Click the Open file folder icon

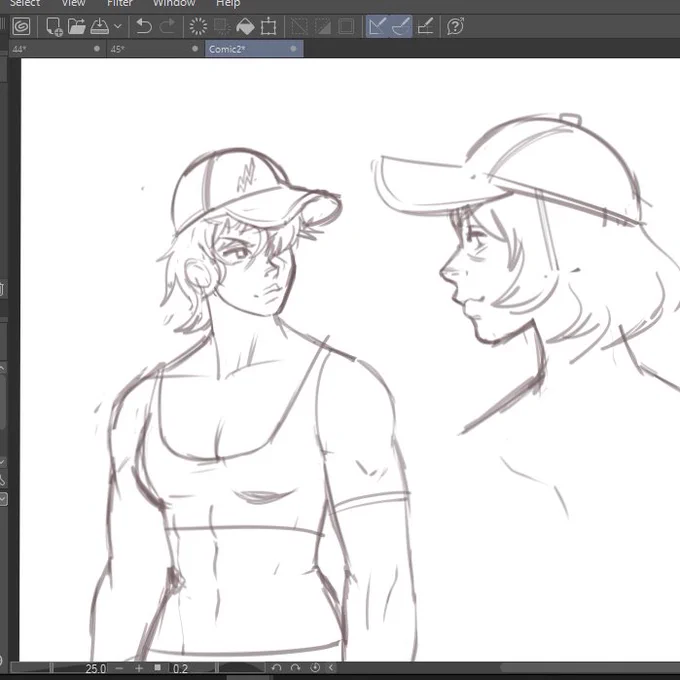pos(77,26)
